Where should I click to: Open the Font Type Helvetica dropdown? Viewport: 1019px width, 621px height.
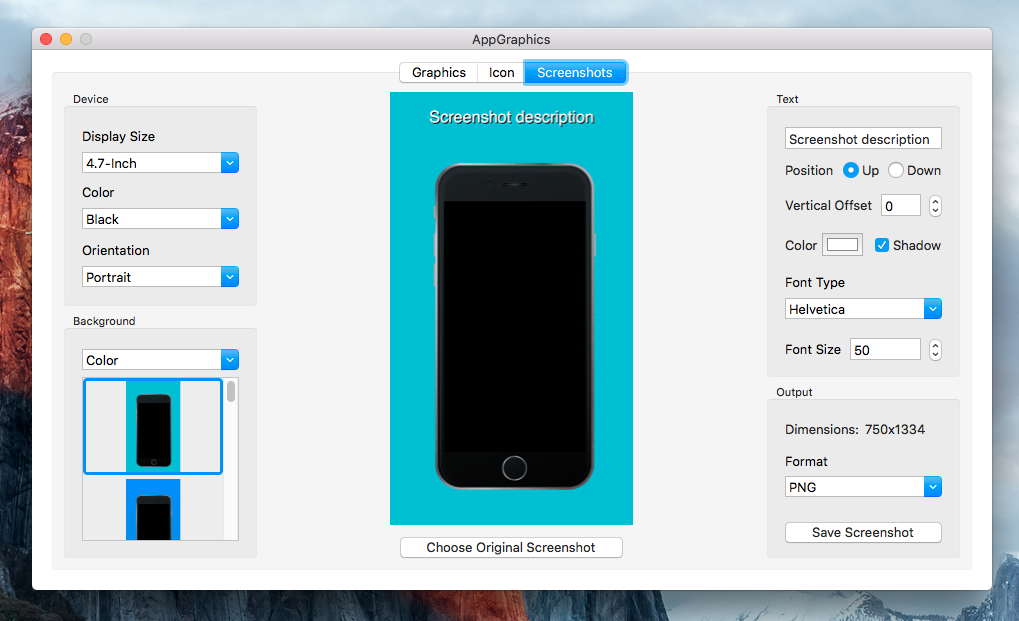click(863, 309)
